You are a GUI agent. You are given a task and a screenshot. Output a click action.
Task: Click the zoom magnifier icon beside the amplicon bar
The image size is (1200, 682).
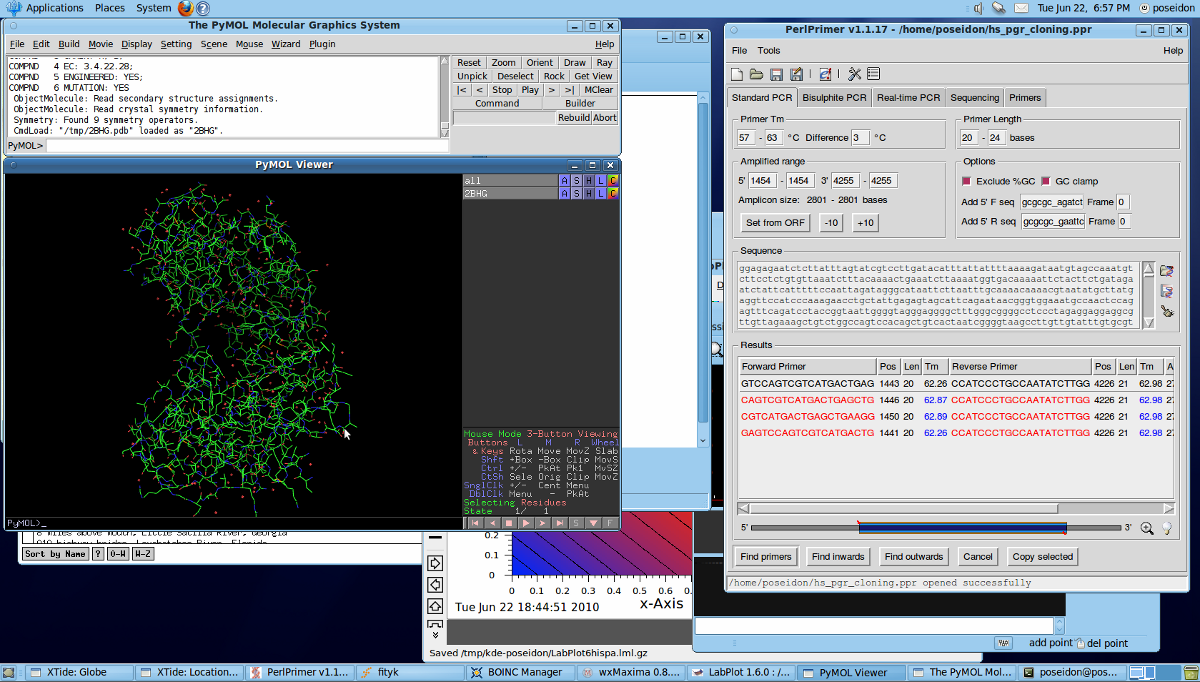pos(1147,528)
